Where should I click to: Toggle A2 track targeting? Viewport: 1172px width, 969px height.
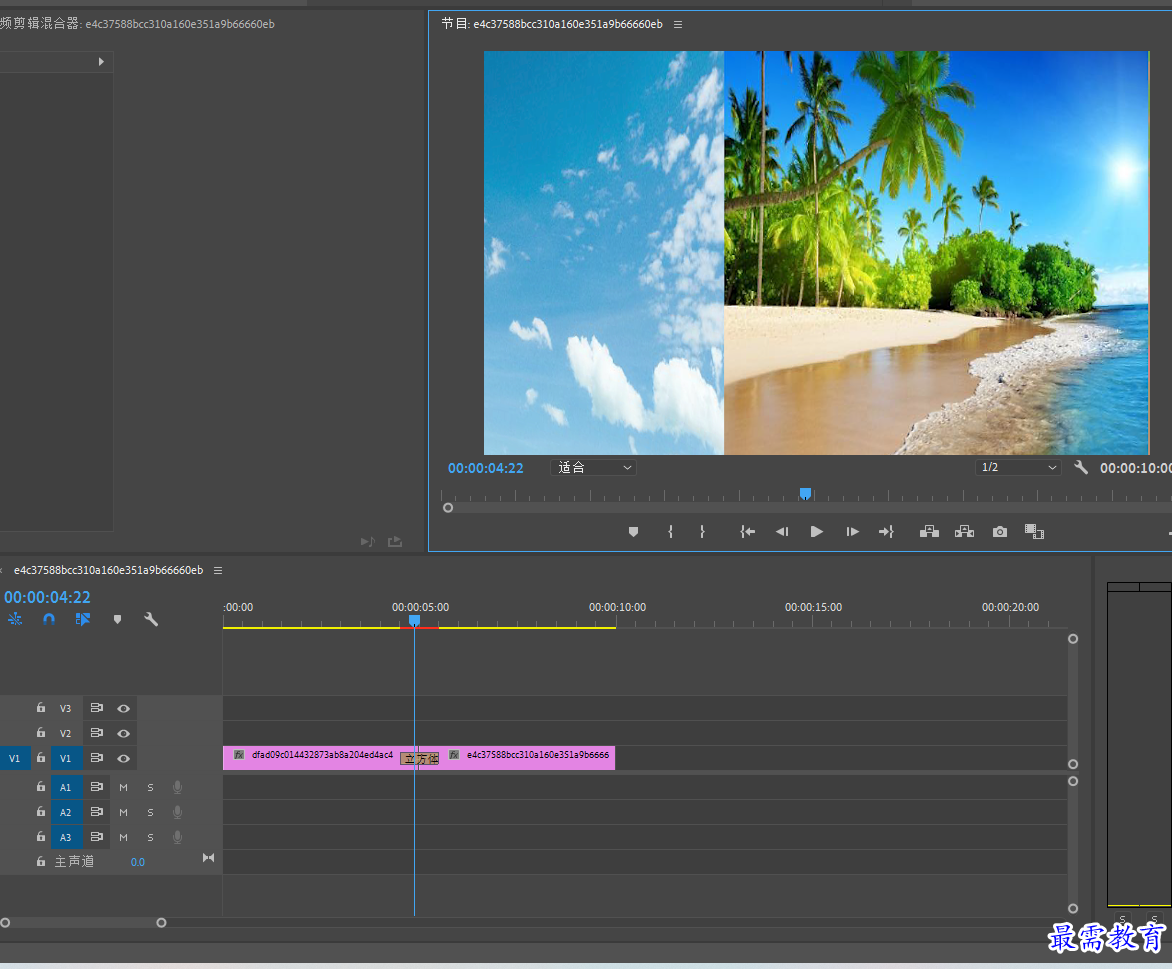66,812
